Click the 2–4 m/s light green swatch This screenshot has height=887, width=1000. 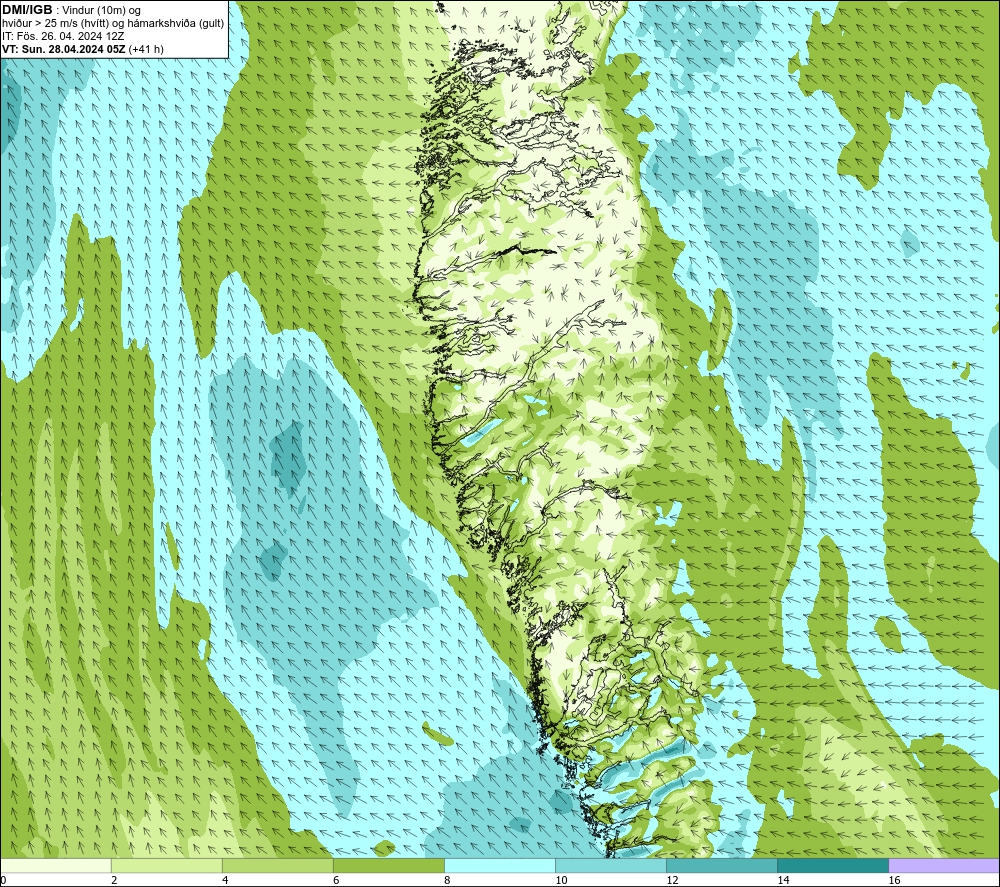[x=166, y=865]
